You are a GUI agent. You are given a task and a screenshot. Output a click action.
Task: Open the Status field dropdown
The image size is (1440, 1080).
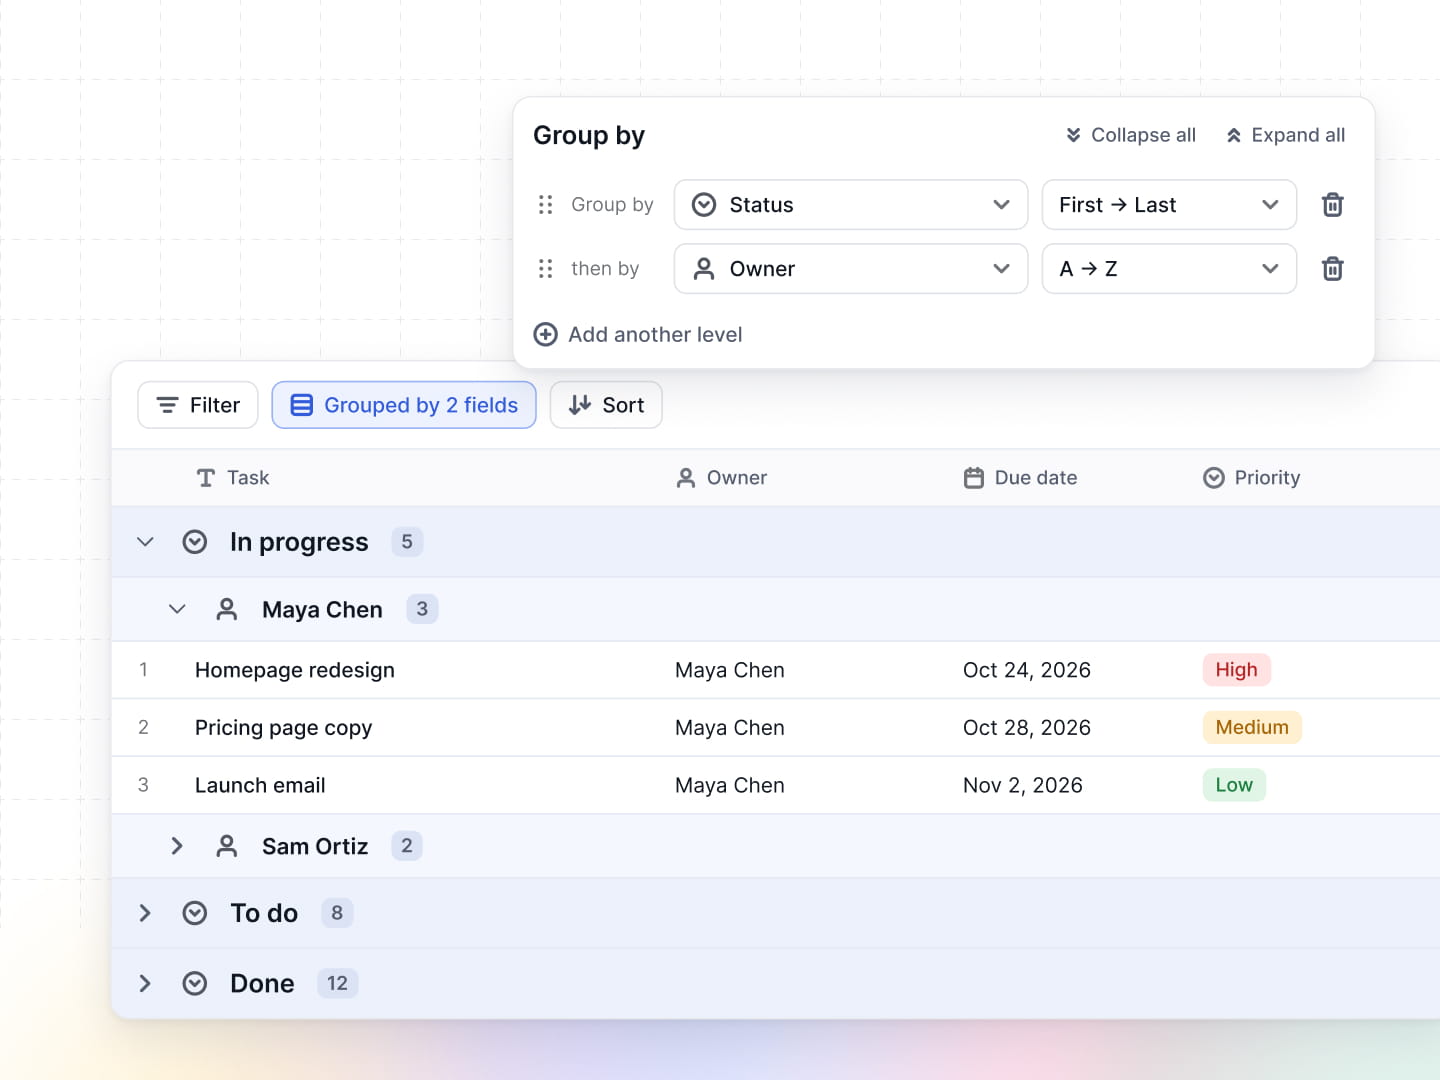pyautogui.click(x=851, y=205)
